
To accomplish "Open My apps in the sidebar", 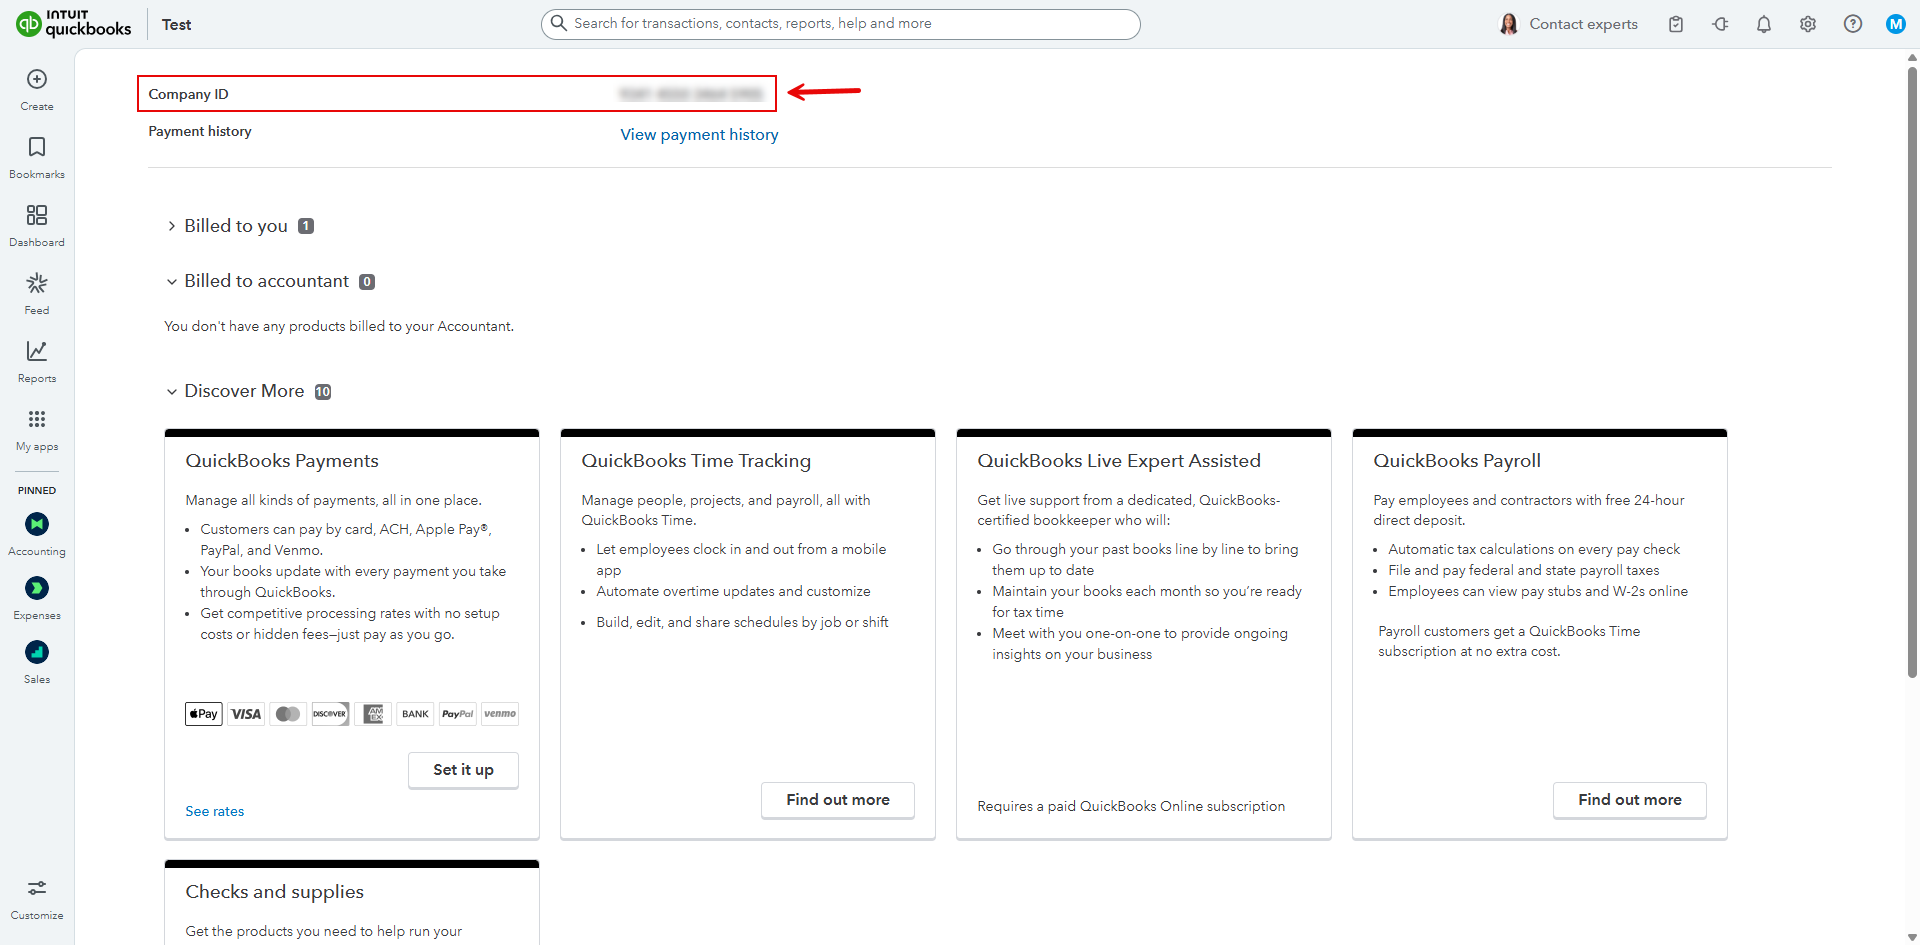I will click(x=37, y=429).
